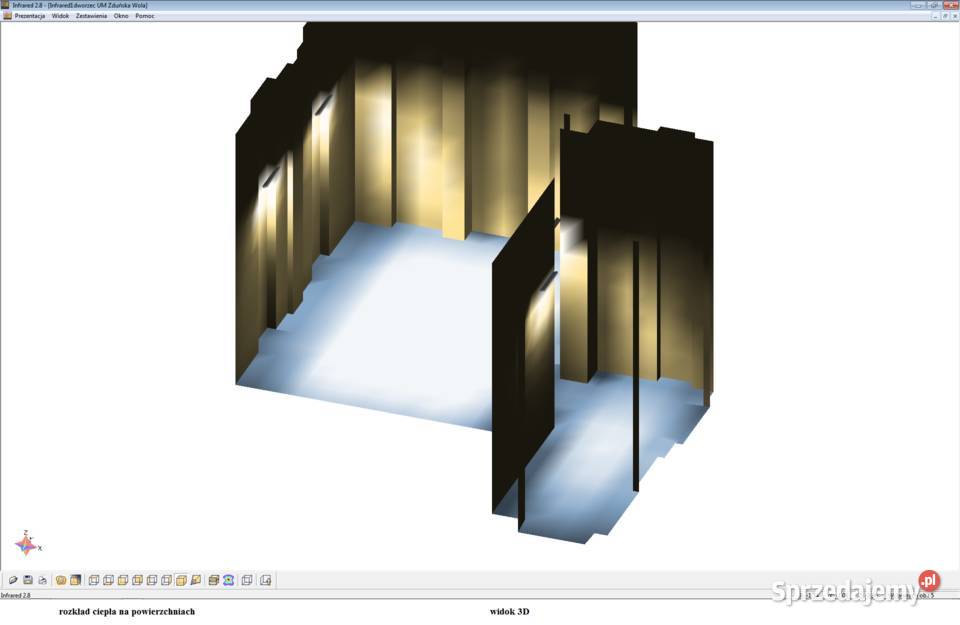Click the orange round icon after print
960x625 pixels.
[x=61, y=580]
